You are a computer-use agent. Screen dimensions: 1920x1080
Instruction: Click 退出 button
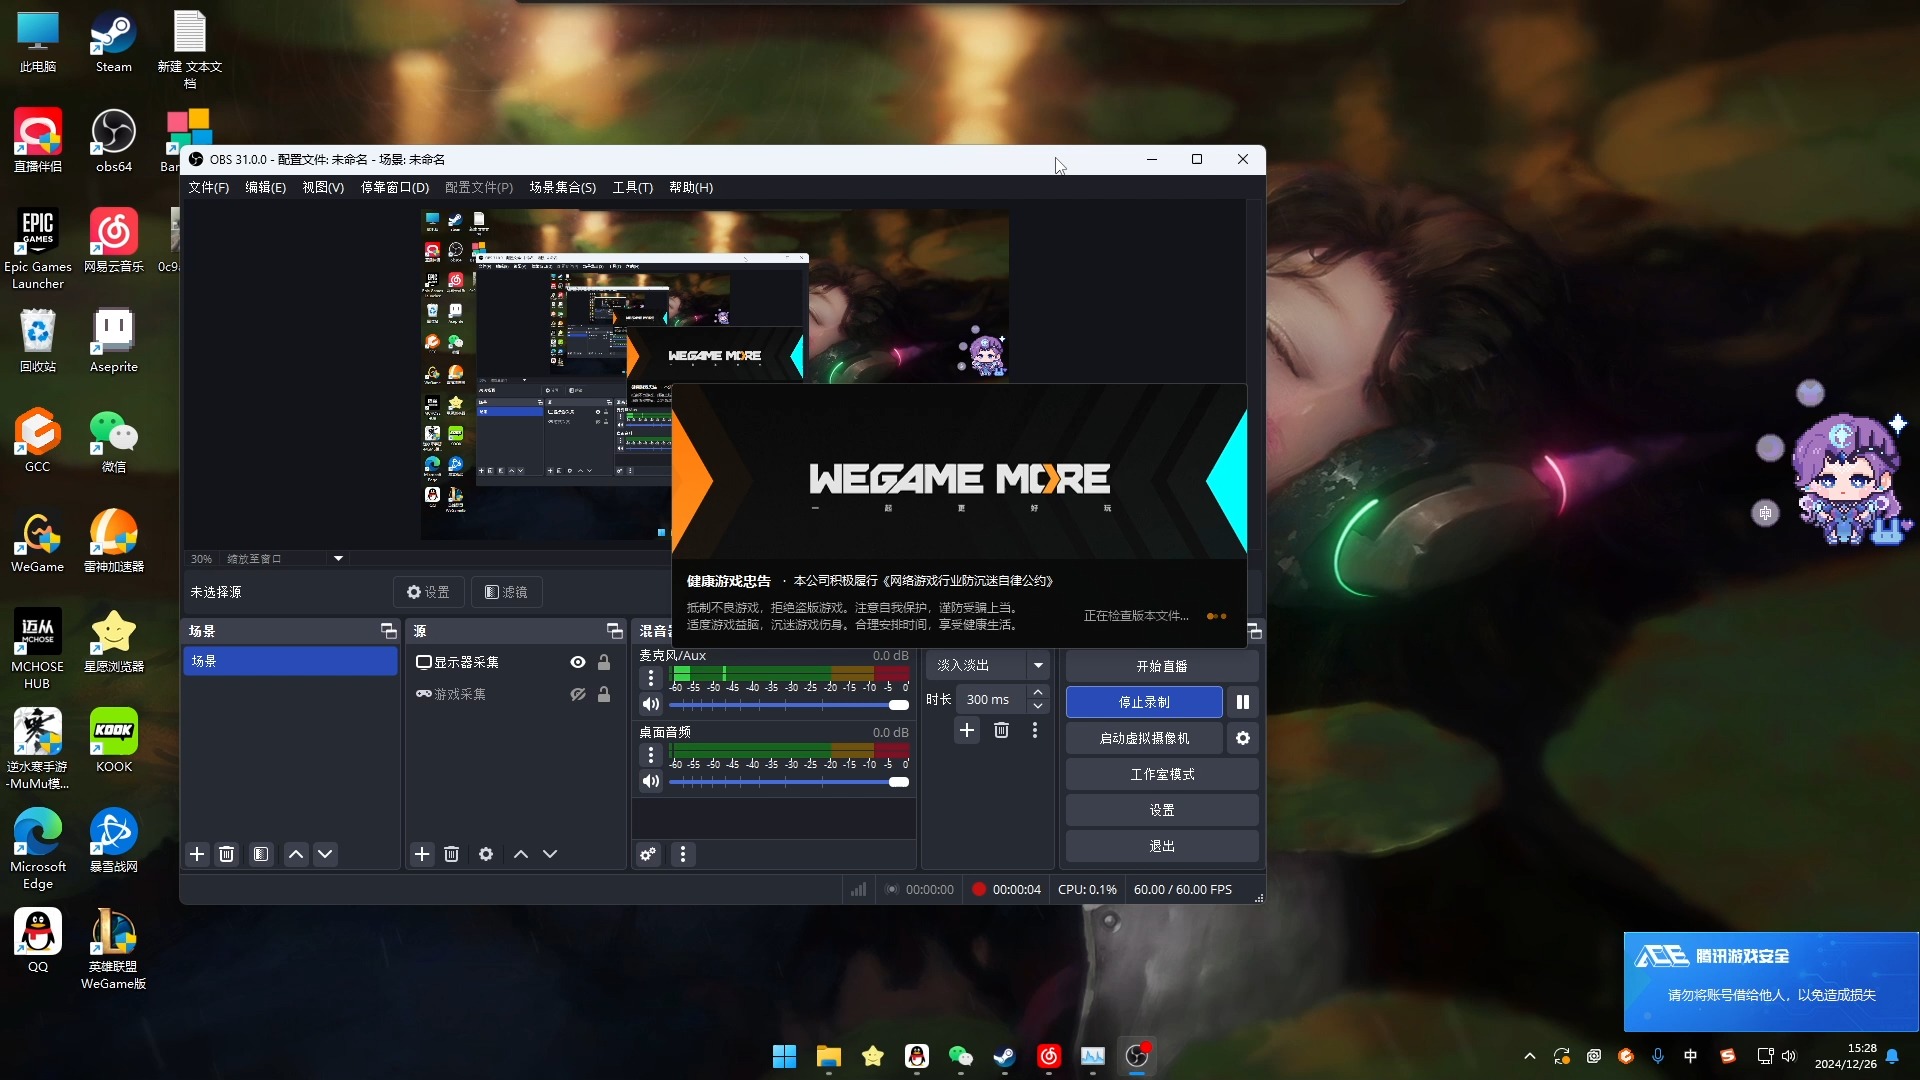click(1162, 846)
